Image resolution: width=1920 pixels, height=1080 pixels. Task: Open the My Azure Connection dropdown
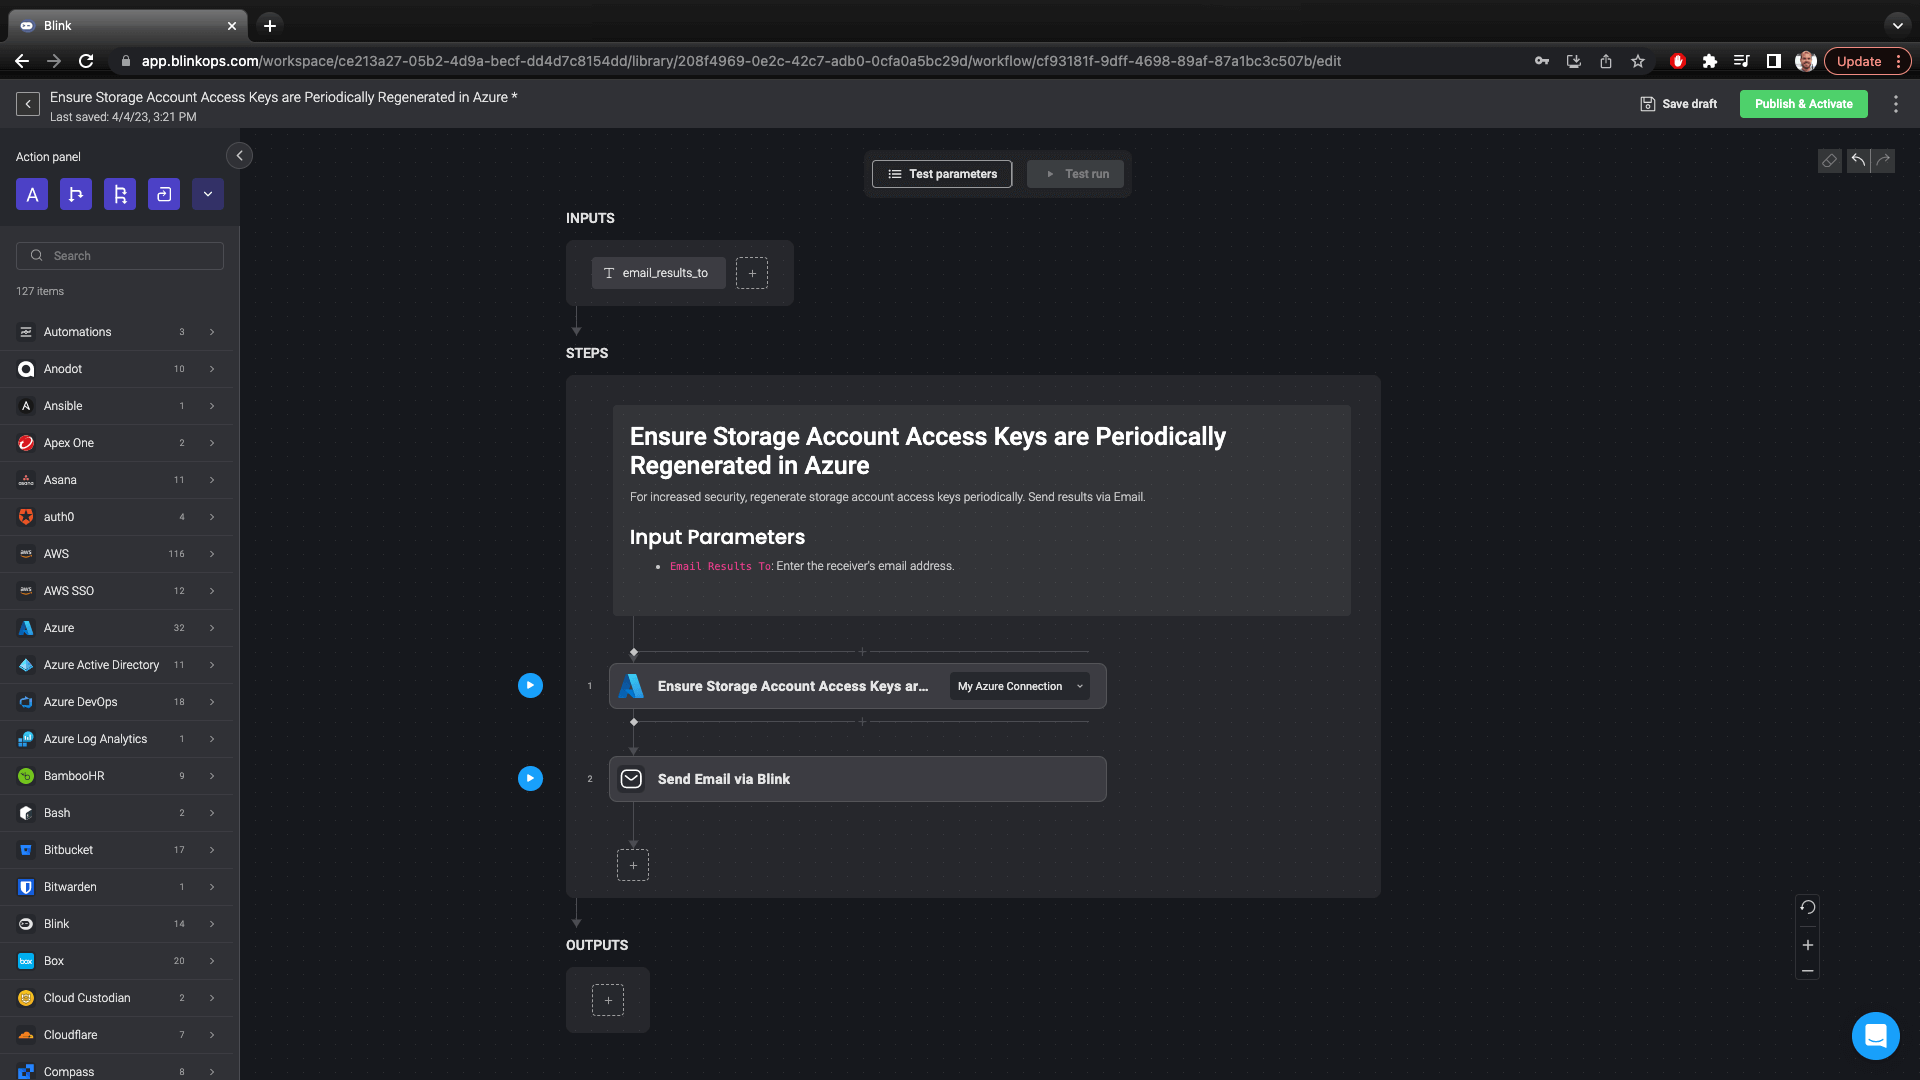coord(1019,686)
